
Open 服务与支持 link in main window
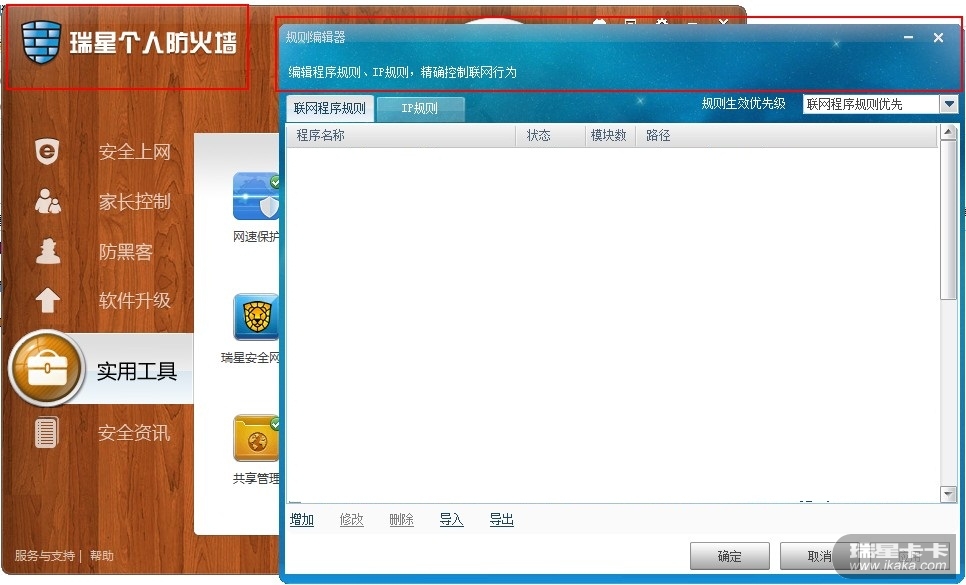[x=44, y=555]
